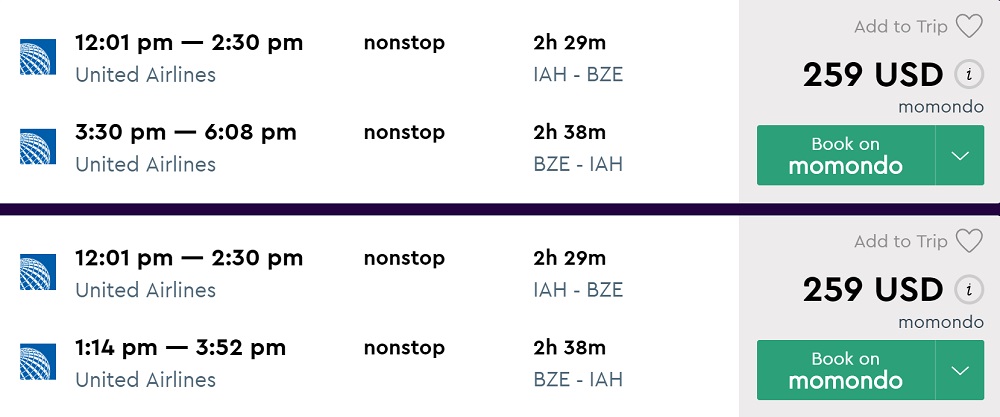This screenshot has width=1000, height=417.
Task: Click first result's 259 USD price
Action: coord(872,75)
